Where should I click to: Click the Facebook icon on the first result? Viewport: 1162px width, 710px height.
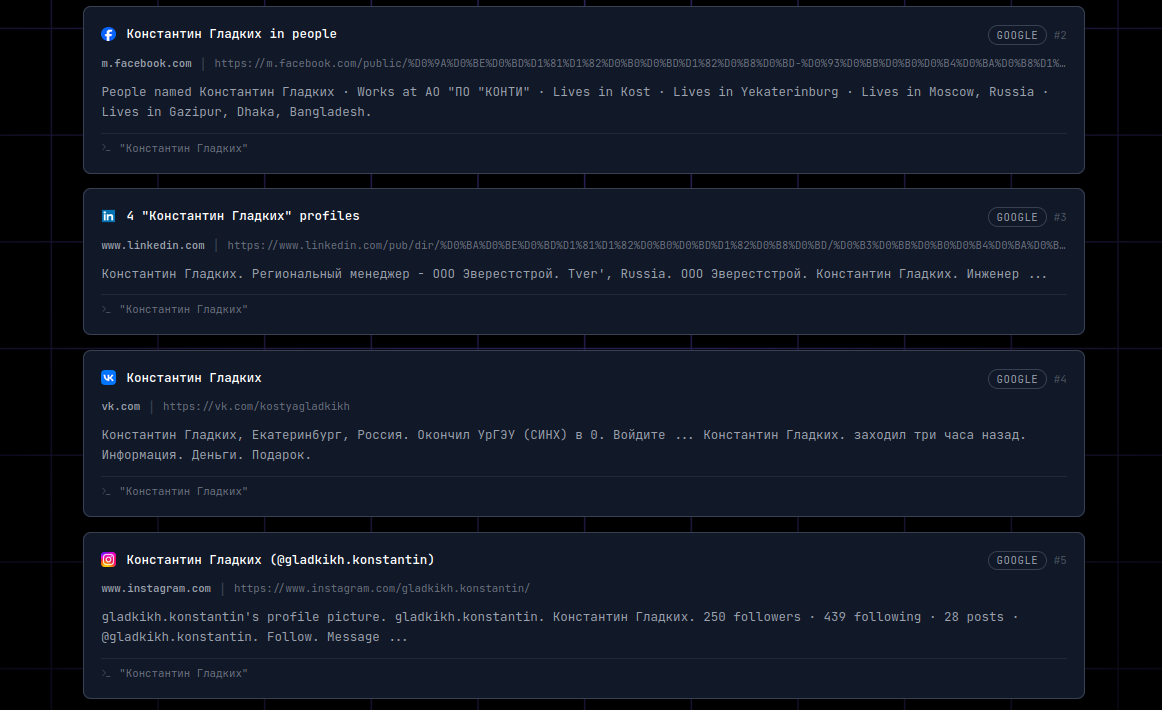coord(109,34)
